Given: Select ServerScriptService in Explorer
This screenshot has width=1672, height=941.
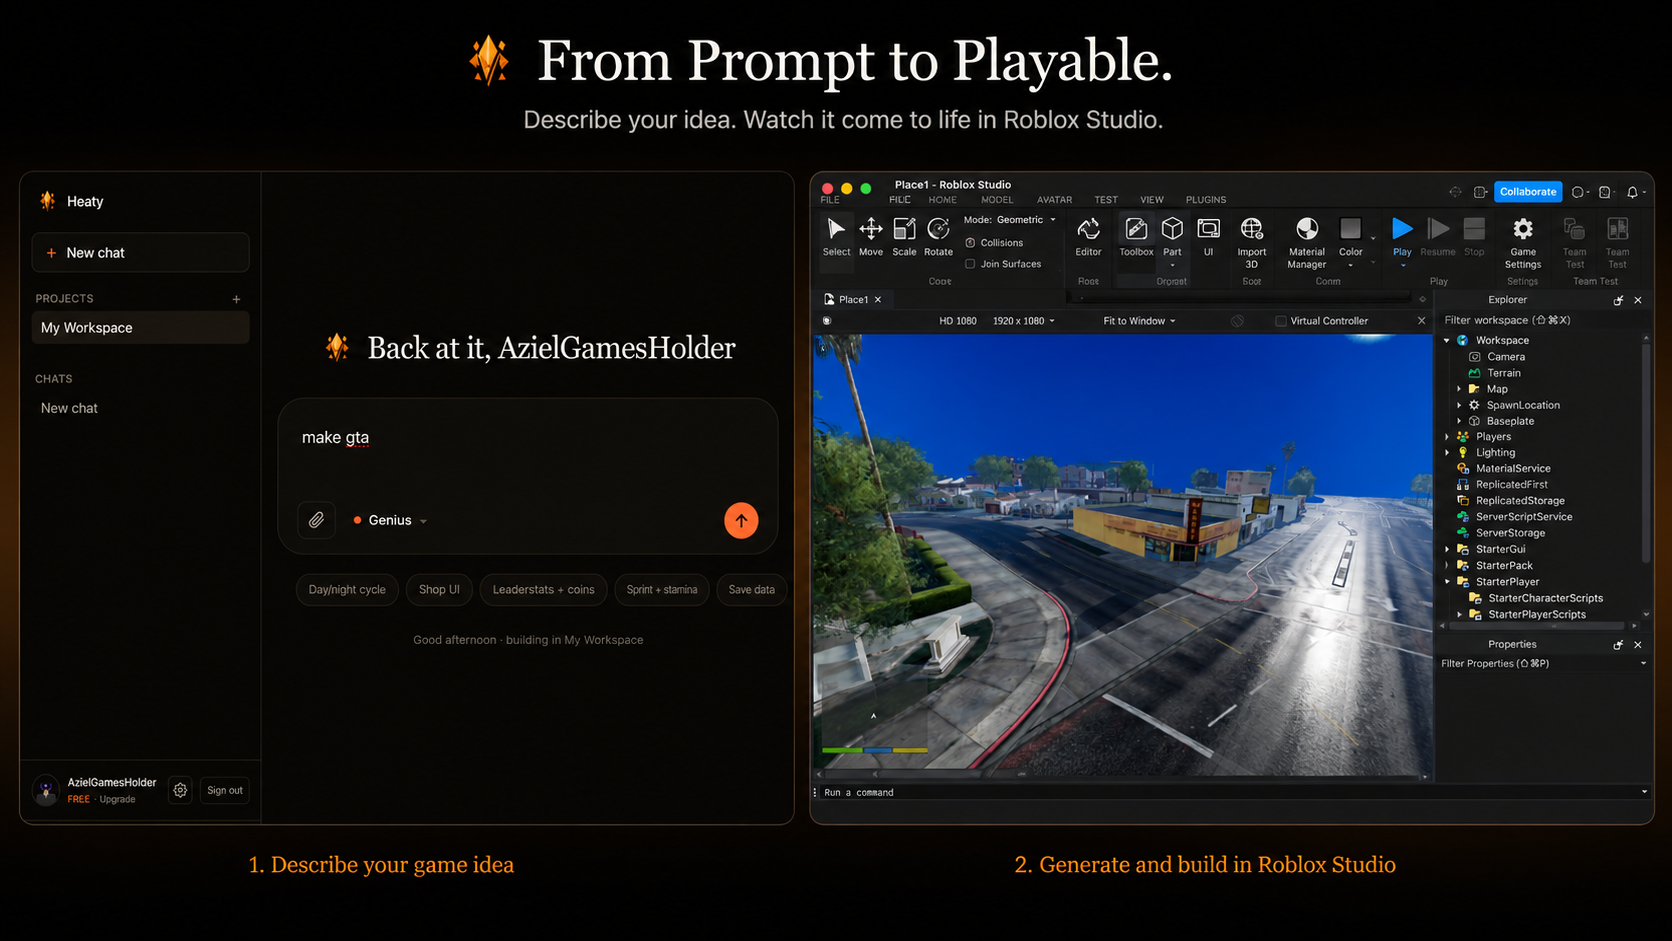Looking at the screenshot, I should [x=1524, y=517].
